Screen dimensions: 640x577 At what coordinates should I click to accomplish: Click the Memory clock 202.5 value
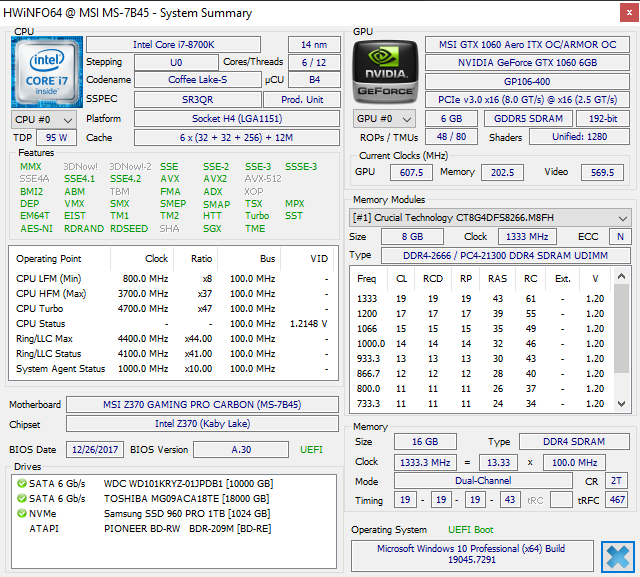(502, 173)
